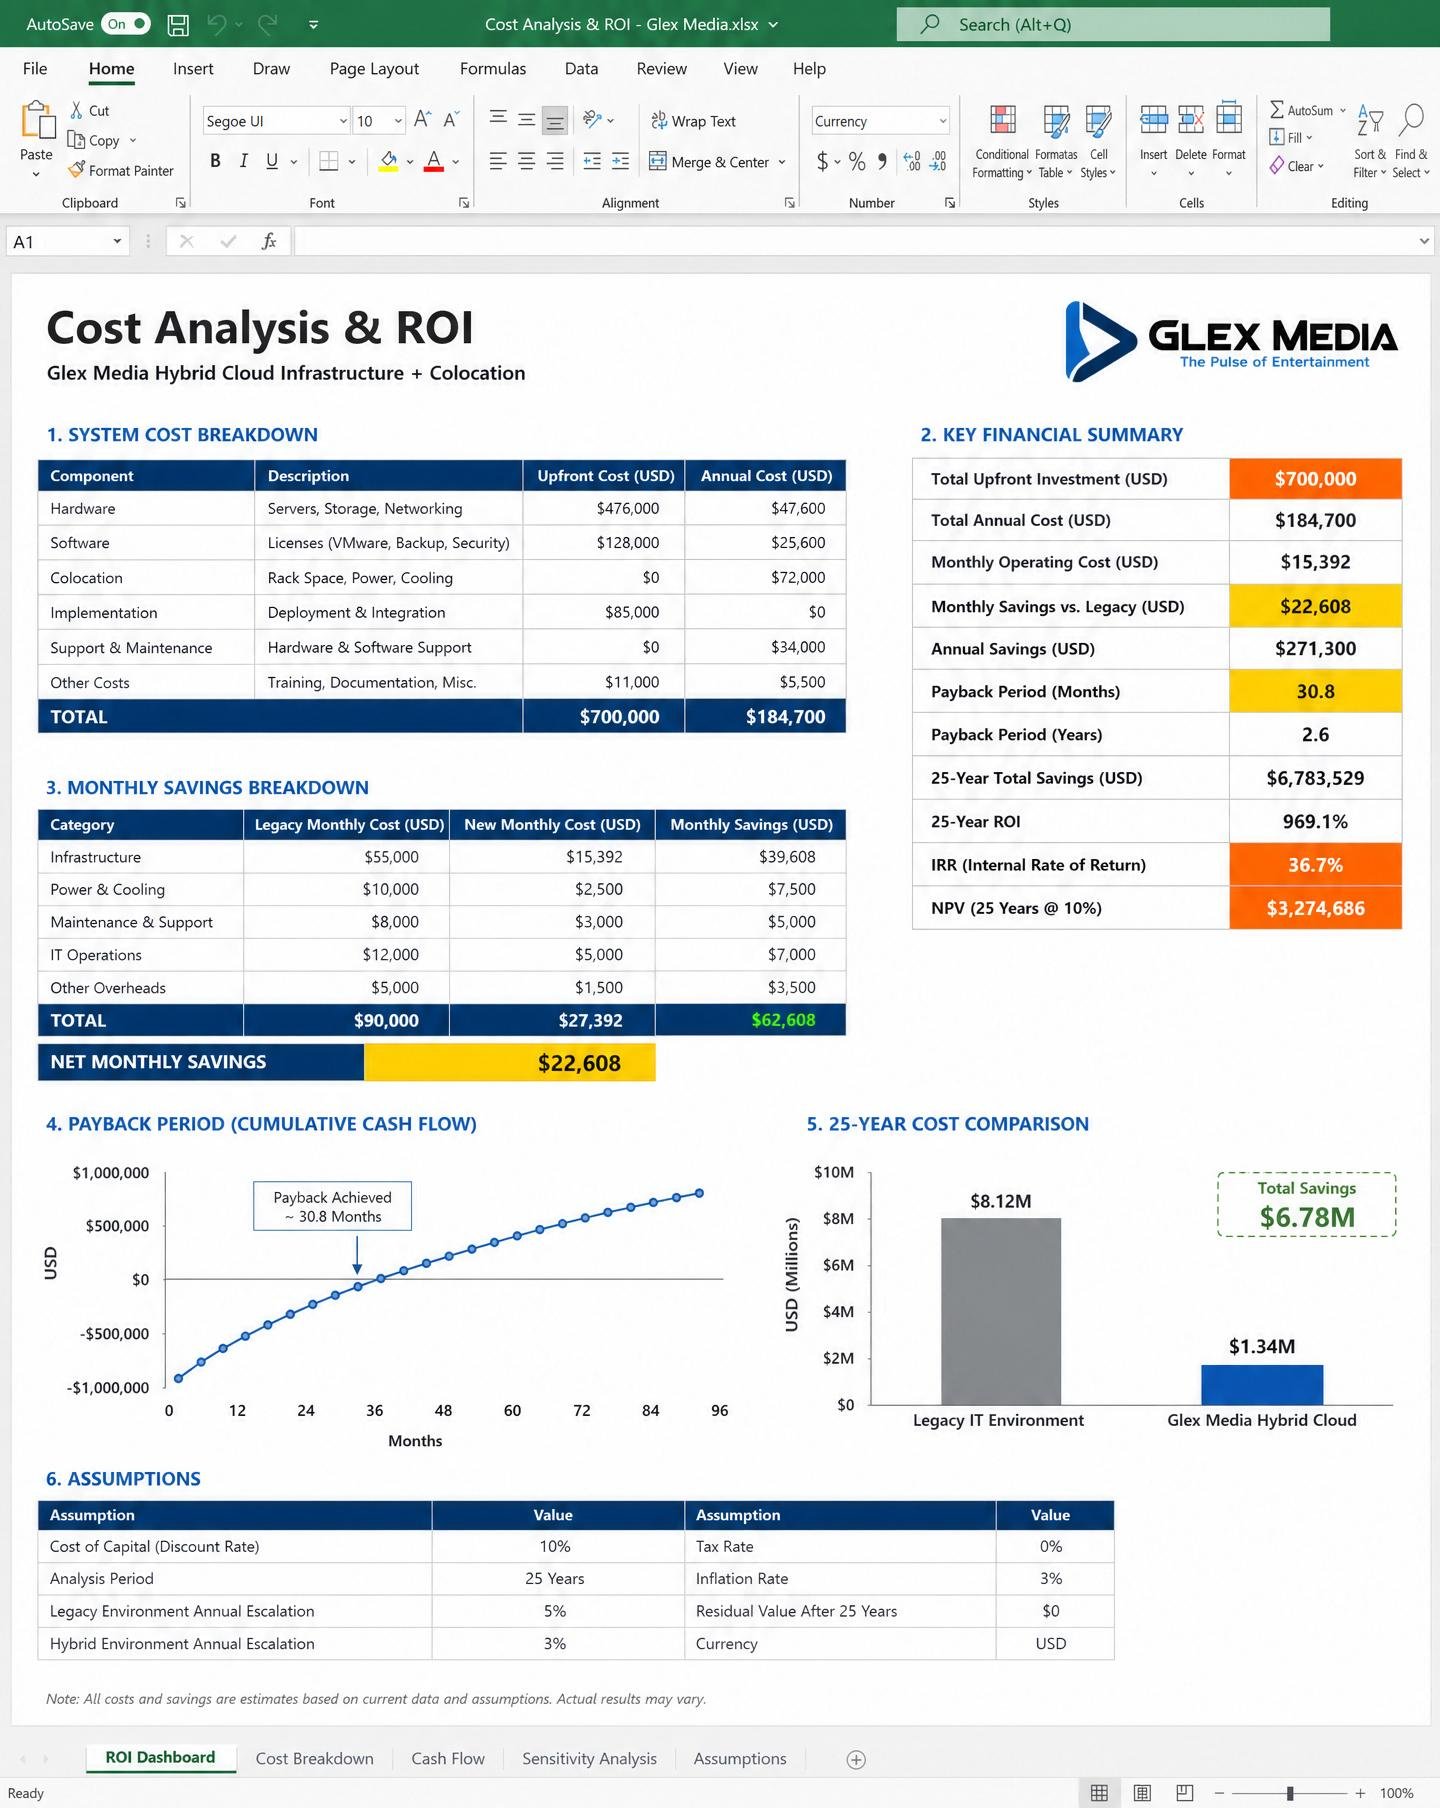
Task: Open the Name Box dropdown arrow
Action: pos(117,241)
